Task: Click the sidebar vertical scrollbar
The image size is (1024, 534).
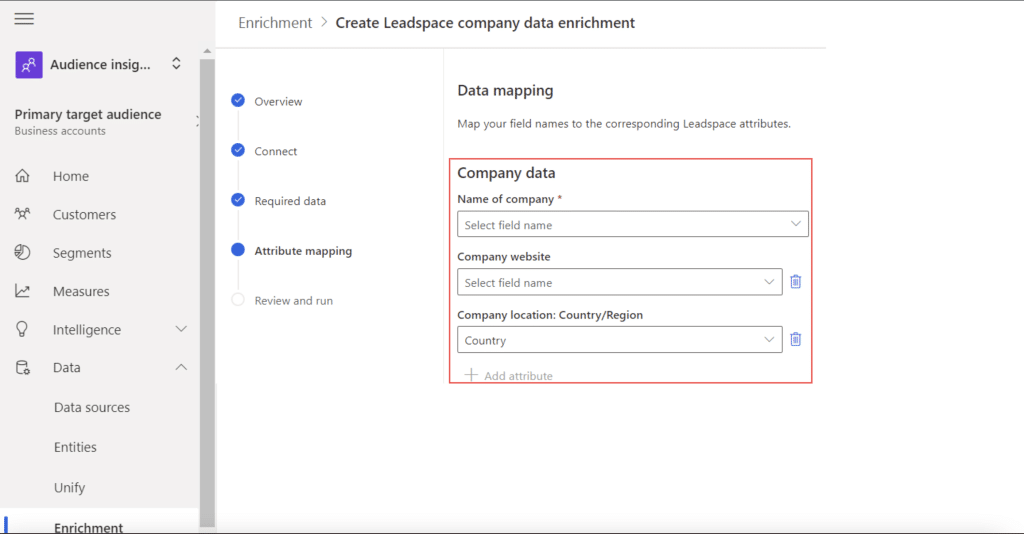Action: [x=207, y=292]
